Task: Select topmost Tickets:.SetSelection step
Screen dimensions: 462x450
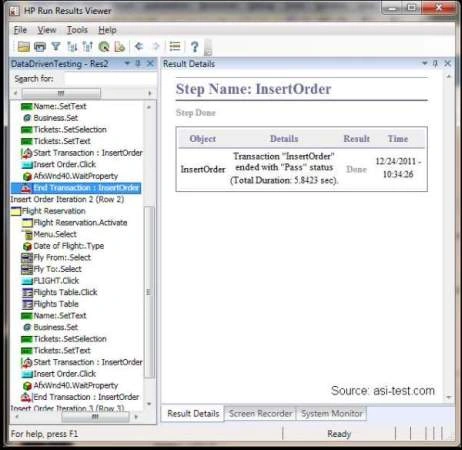Action: click(64, 130)
